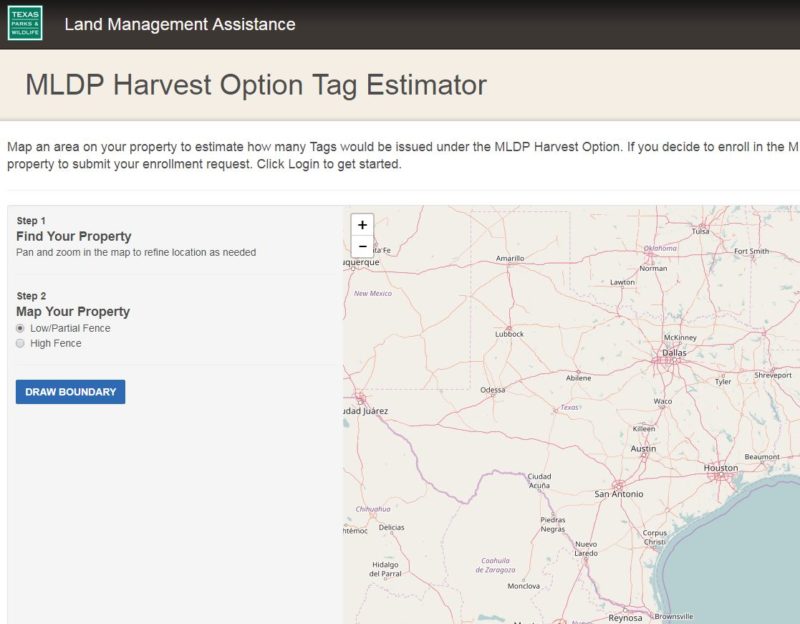Click Abilene on the map

578,378
